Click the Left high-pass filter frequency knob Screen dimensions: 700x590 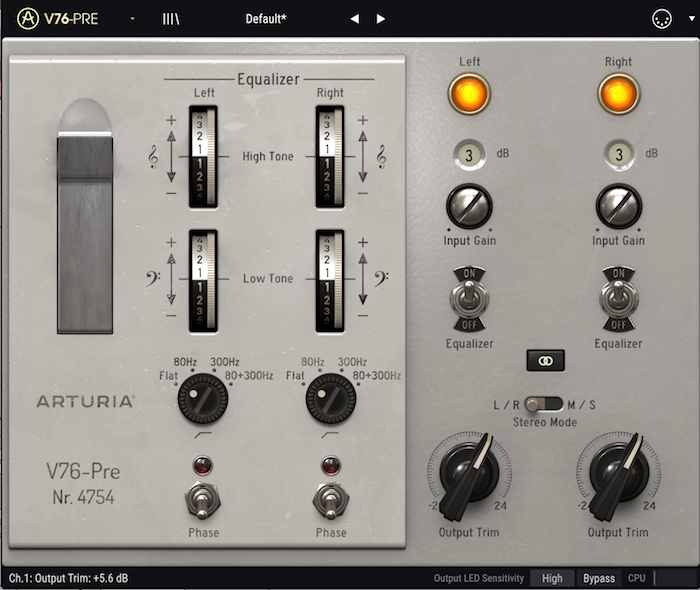pos(203,399)
